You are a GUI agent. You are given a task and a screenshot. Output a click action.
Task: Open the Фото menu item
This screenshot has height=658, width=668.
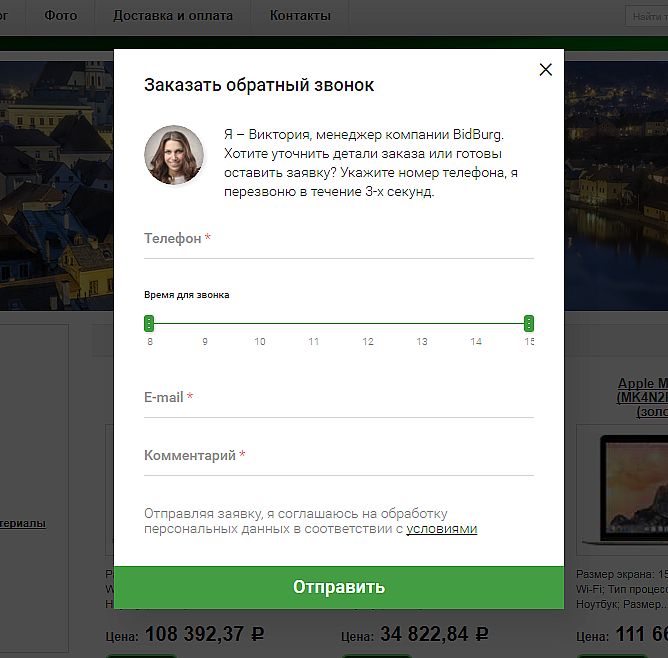click(x=60, y=16)
